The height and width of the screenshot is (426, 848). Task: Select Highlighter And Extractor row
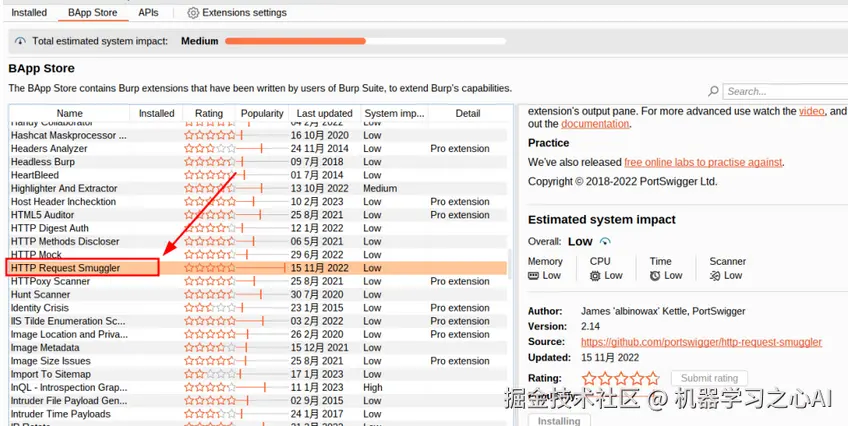[258, 188]
